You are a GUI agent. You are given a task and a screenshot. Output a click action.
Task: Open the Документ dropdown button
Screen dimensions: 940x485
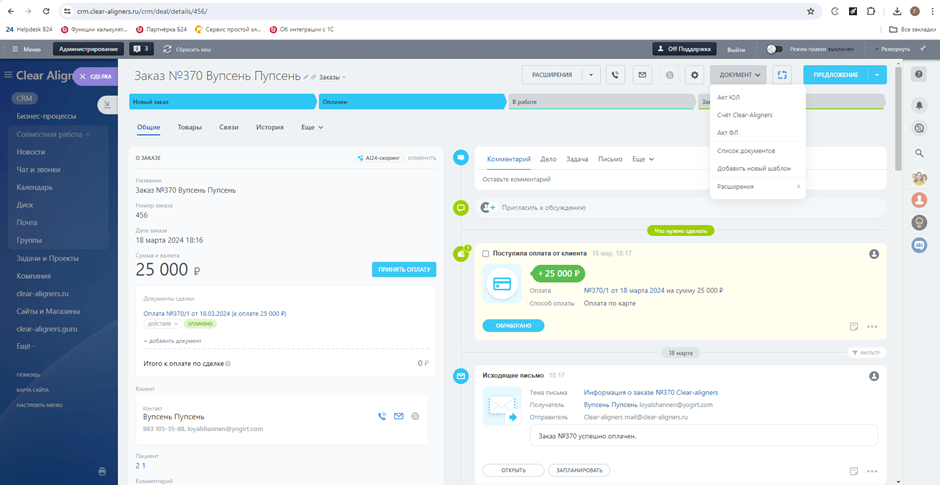pyautogui.click(x=738, y=75)
